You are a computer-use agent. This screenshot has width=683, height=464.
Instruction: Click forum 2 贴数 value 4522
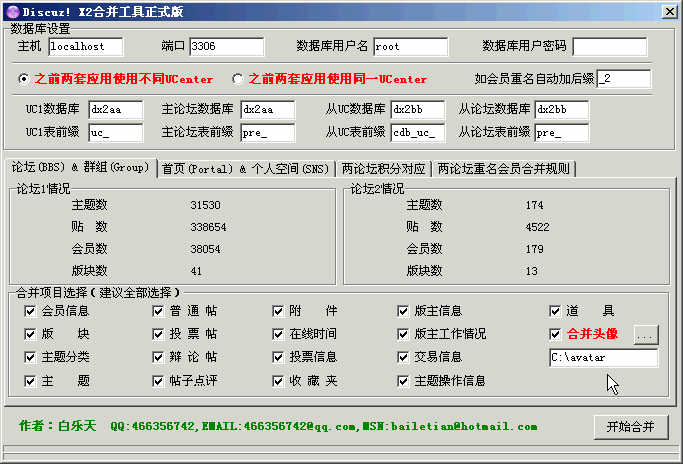point(538,227)
